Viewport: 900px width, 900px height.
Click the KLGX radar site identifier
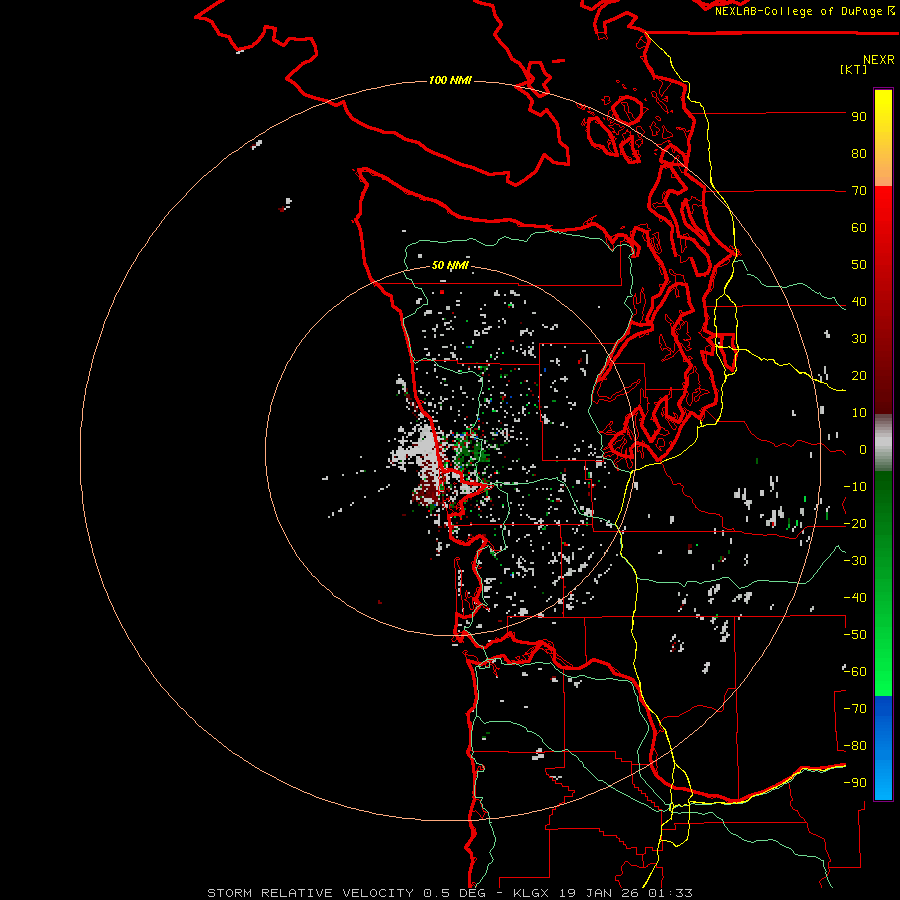[530, 893]
